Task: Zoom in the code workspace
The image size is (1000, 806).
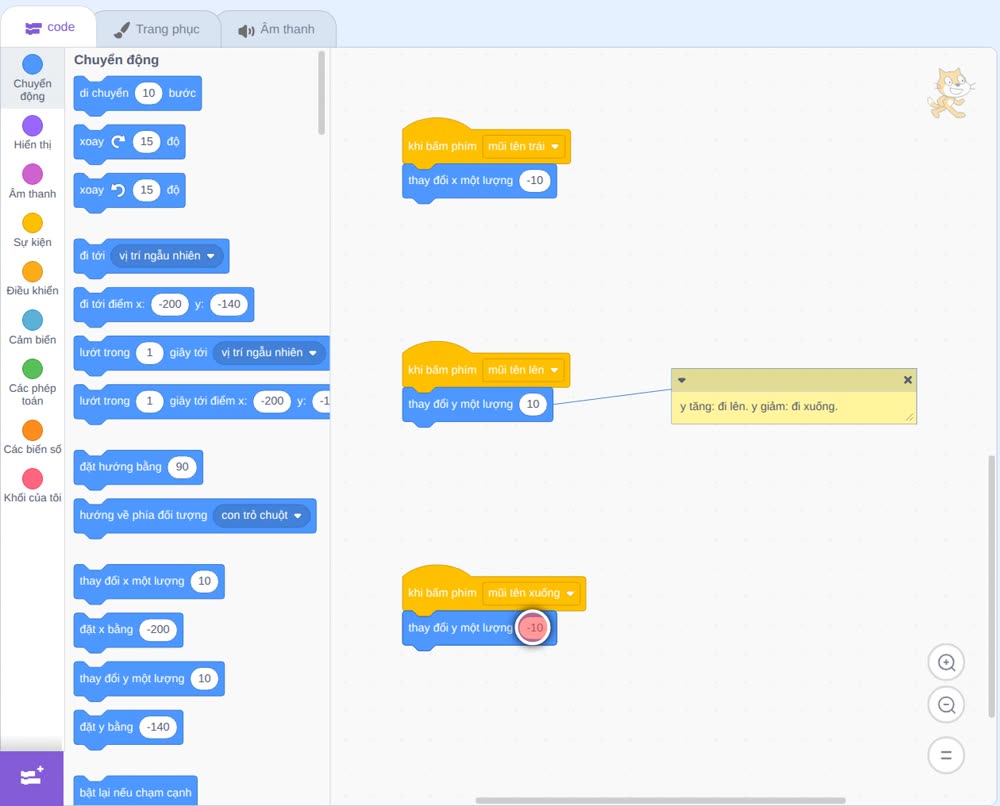Action: point(946,663)
